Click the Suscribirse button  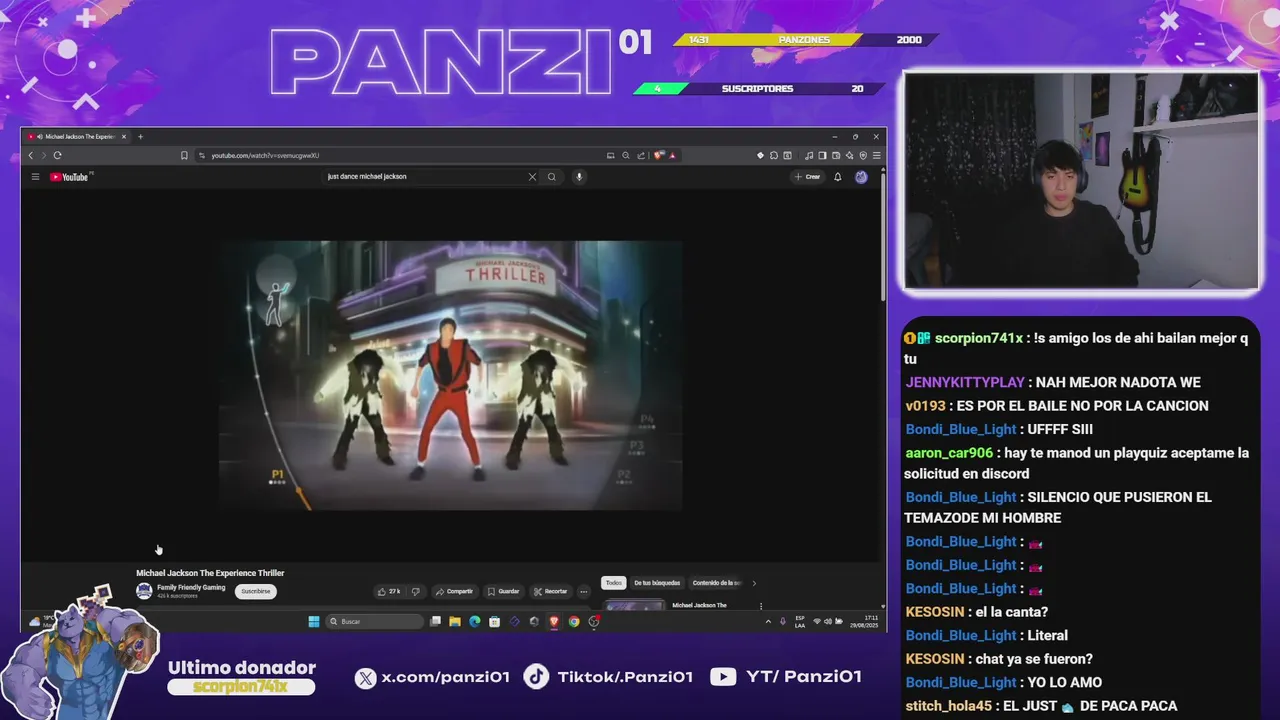255,591
